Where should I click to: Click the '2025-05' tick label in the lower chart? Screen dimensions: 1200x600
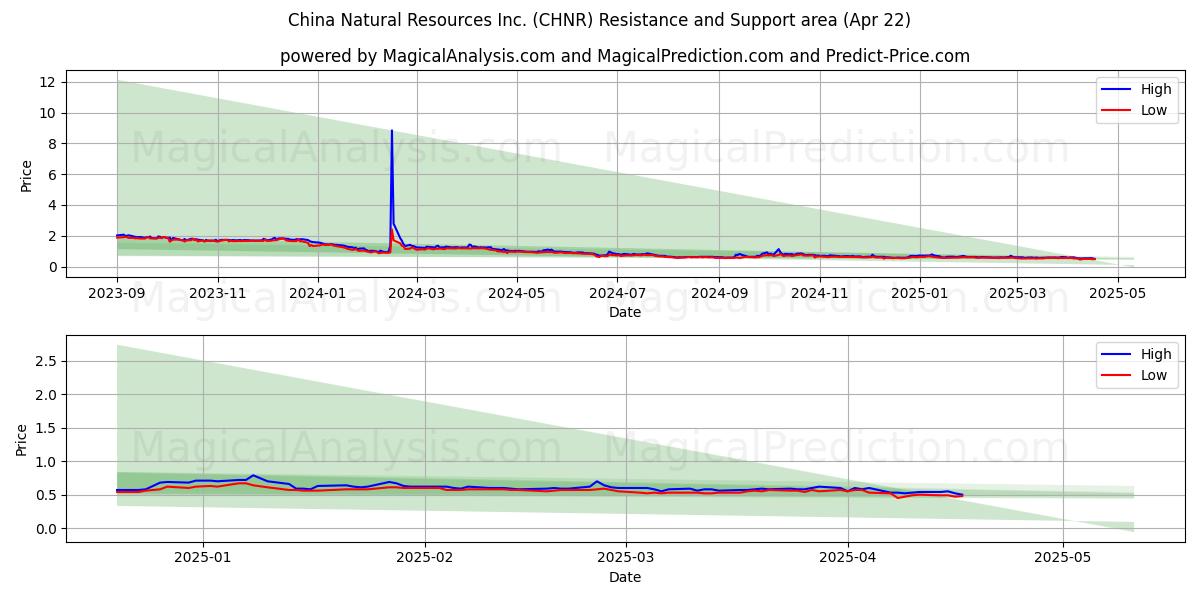(1063, 558)
